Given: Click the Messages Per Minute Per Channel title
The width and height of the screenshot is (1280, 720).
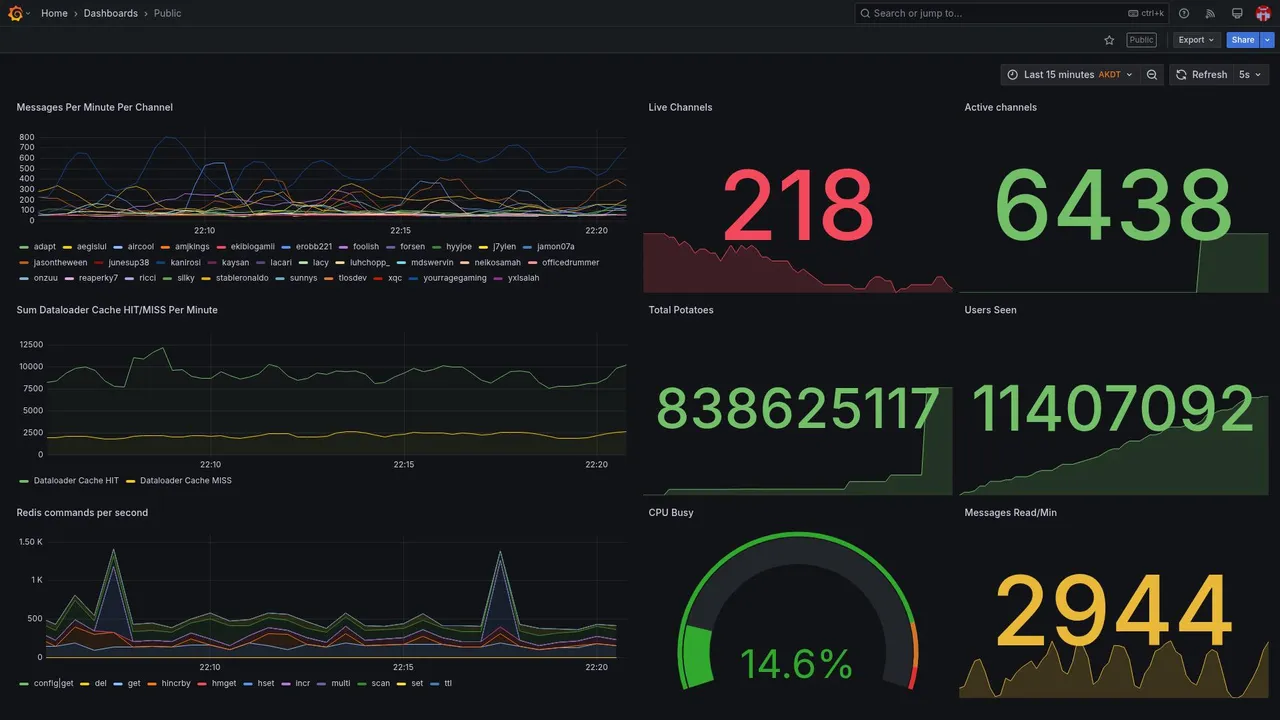Looking at the screenshot, I should (95, 107).
